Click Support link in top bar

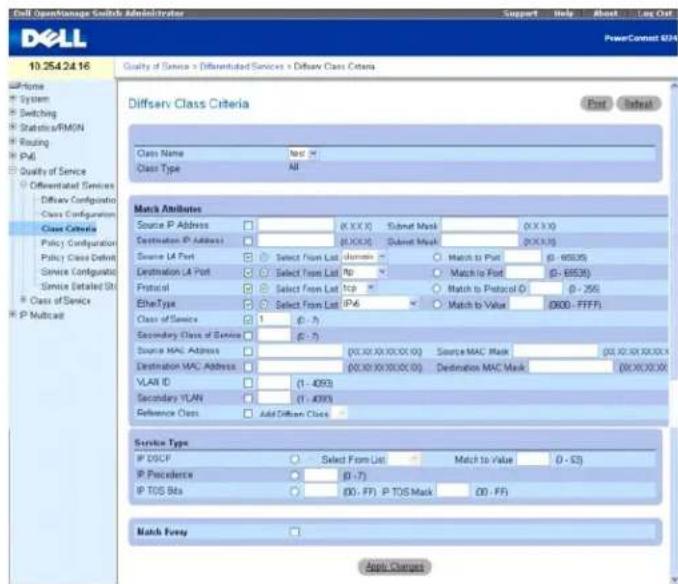[520, 13]
